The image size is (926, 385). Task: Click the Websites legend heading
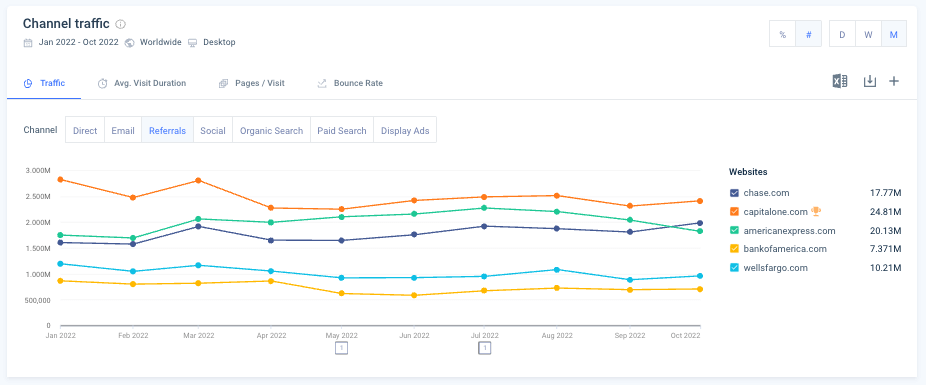click(x=748, y=172)
